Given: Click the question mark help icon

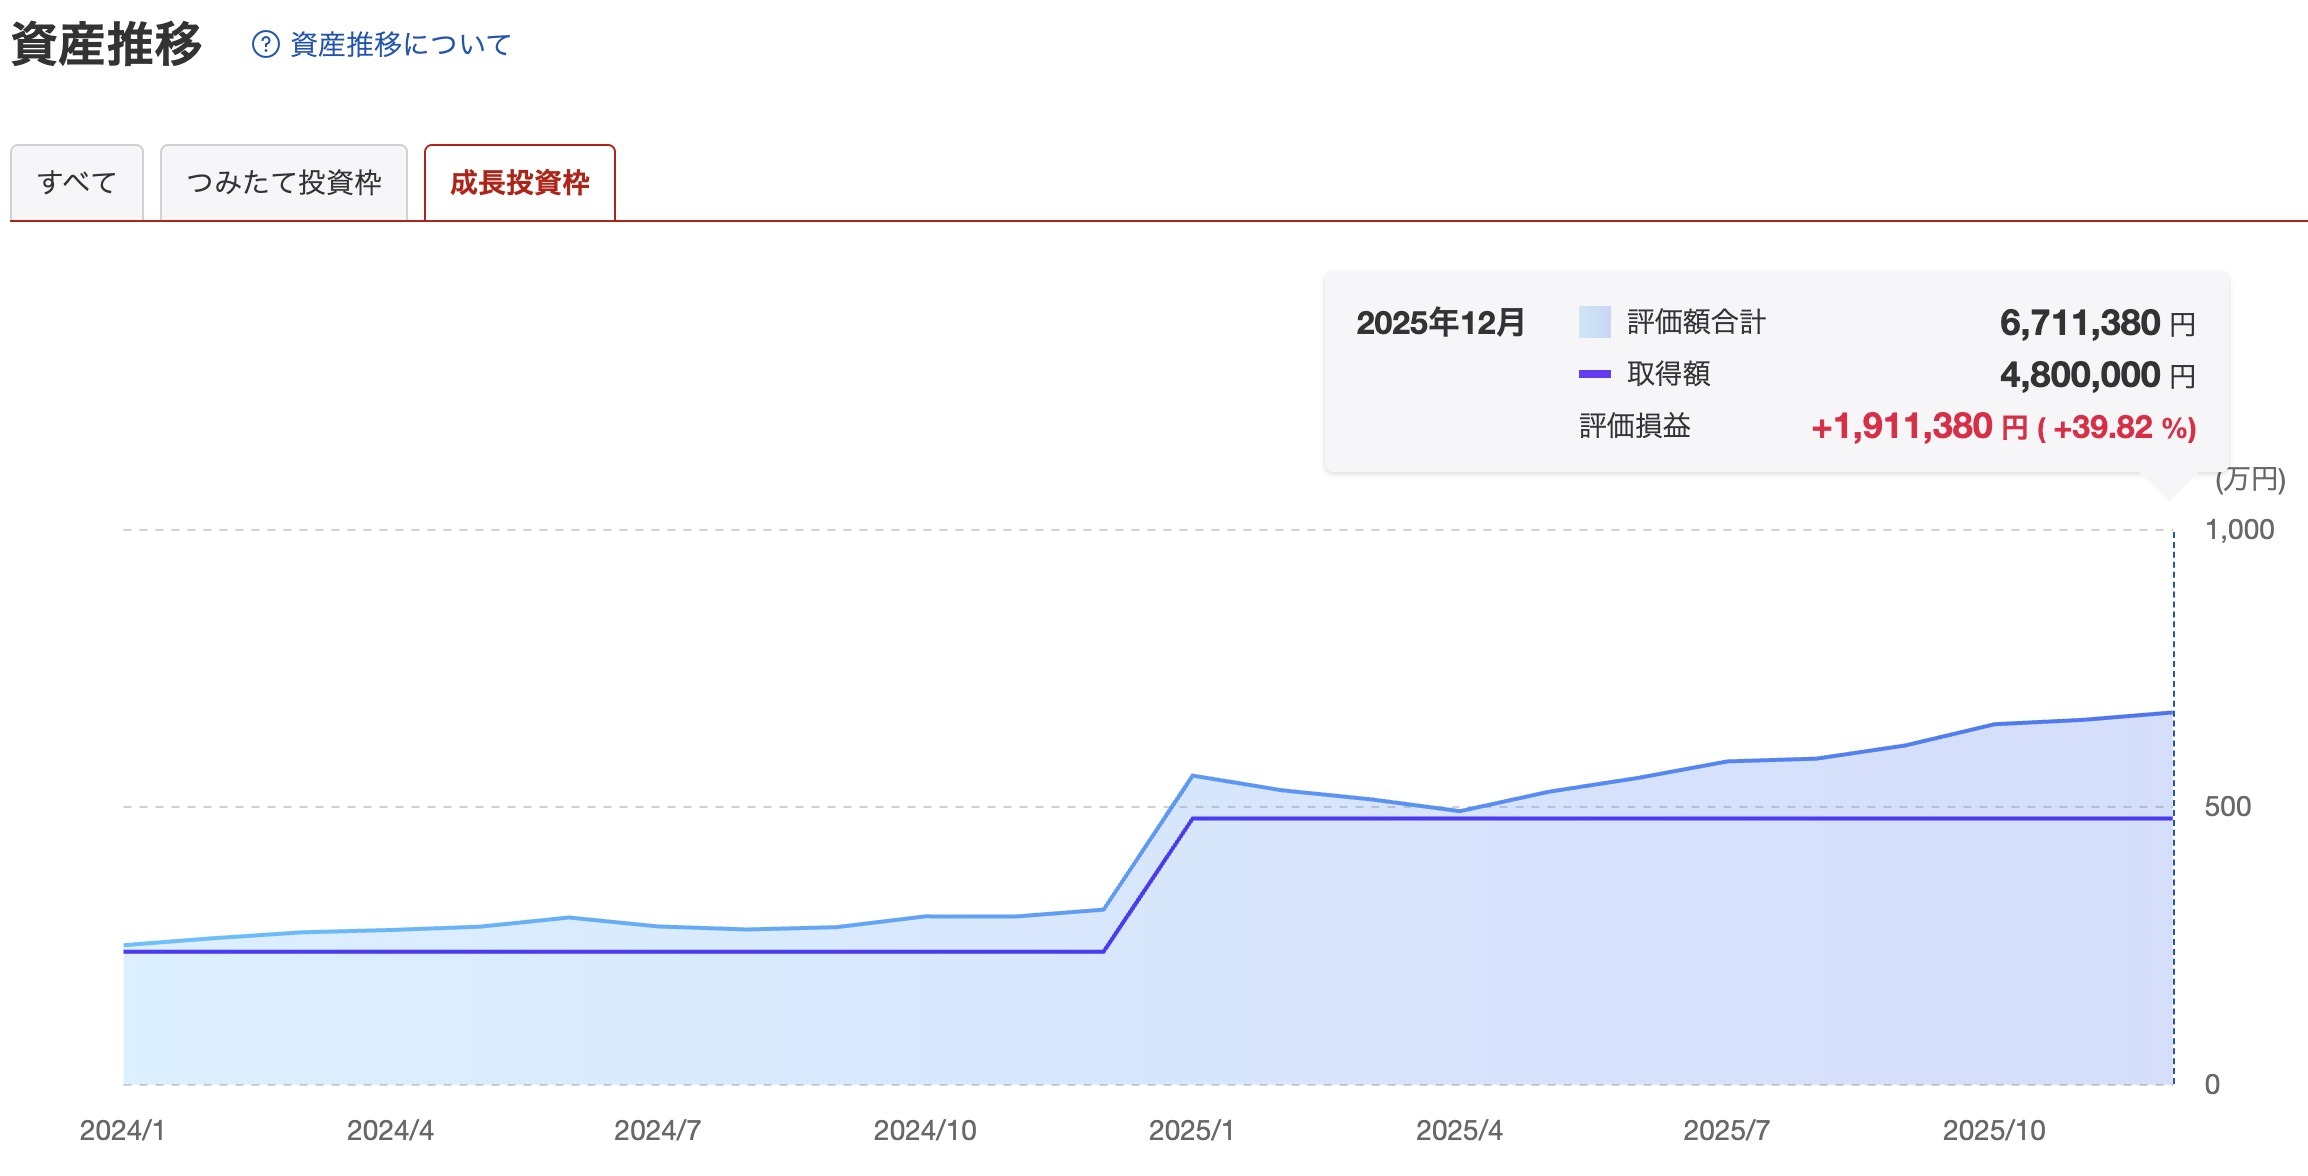Looking at the screenshot, I should (265, 45).
